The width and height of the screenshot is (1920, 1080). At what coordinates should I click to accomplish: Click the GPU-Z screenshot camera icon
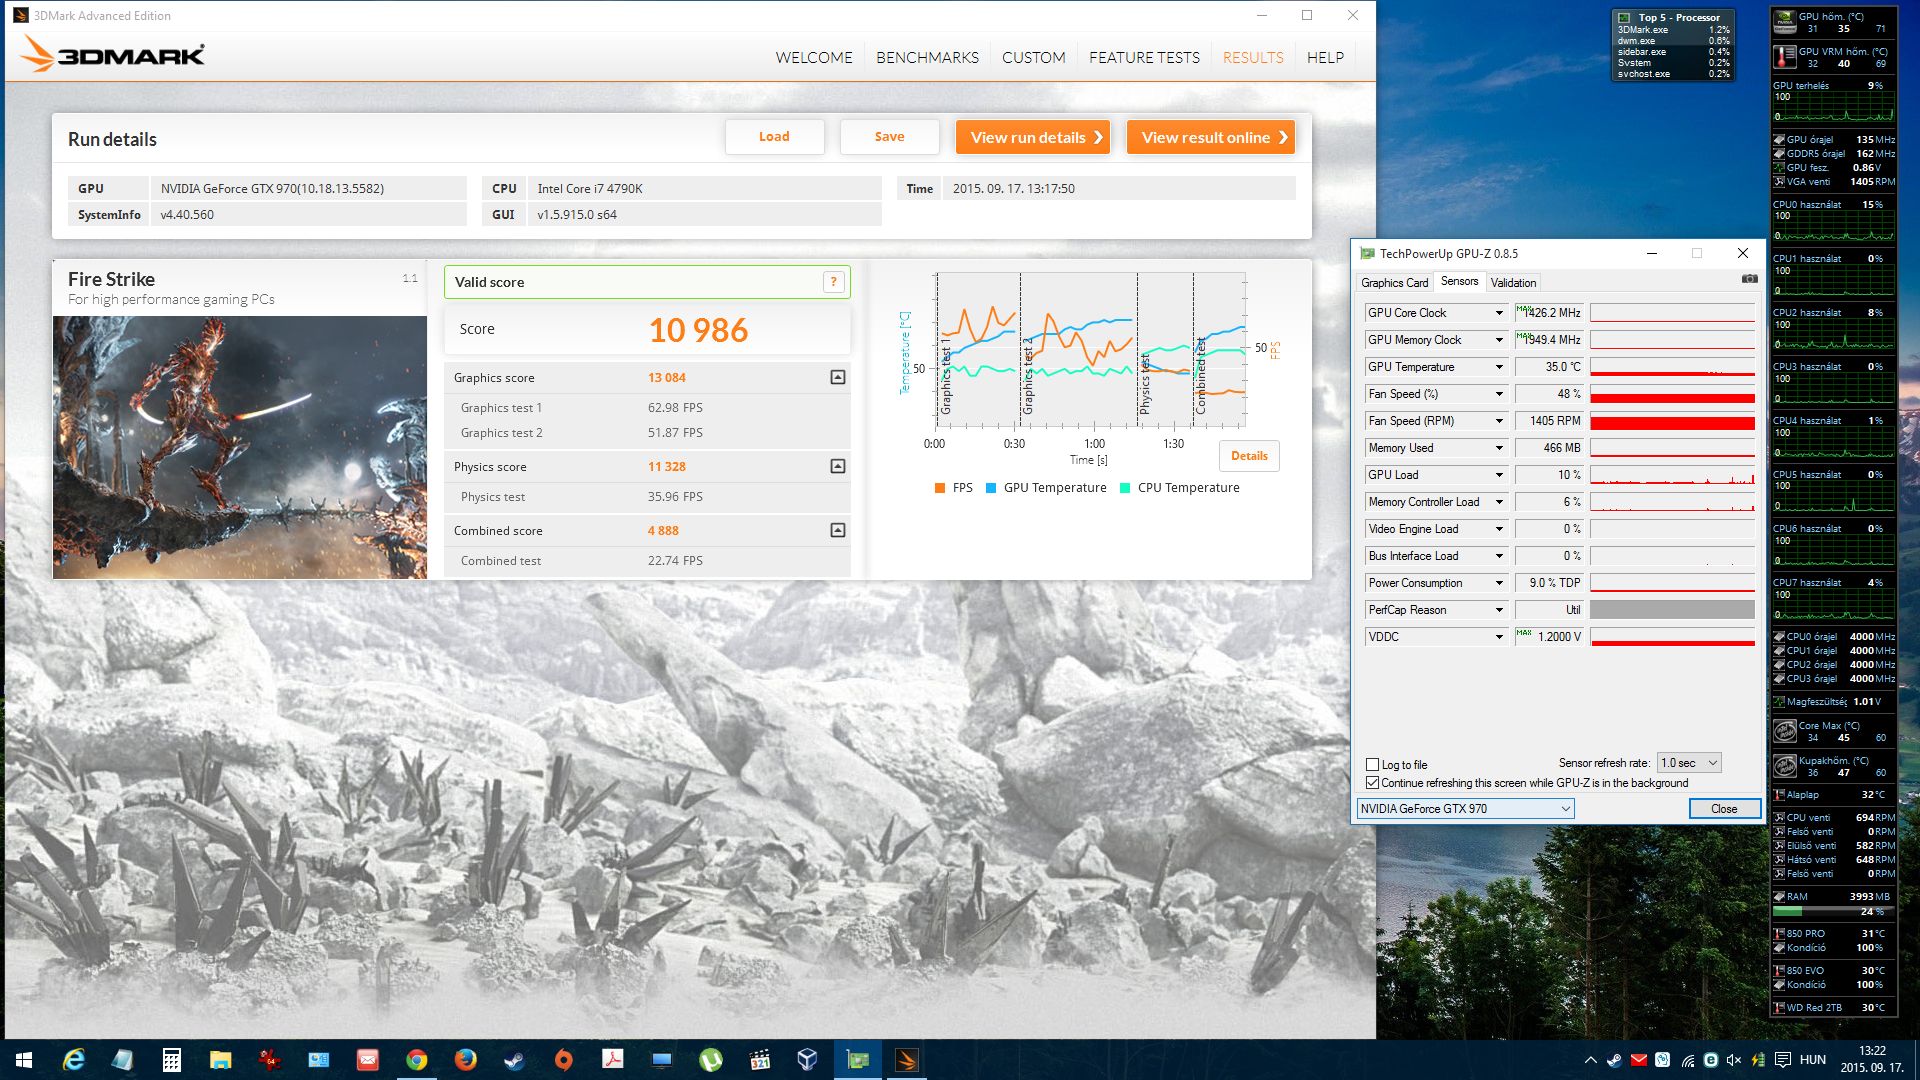click(x=1749, y=279)
